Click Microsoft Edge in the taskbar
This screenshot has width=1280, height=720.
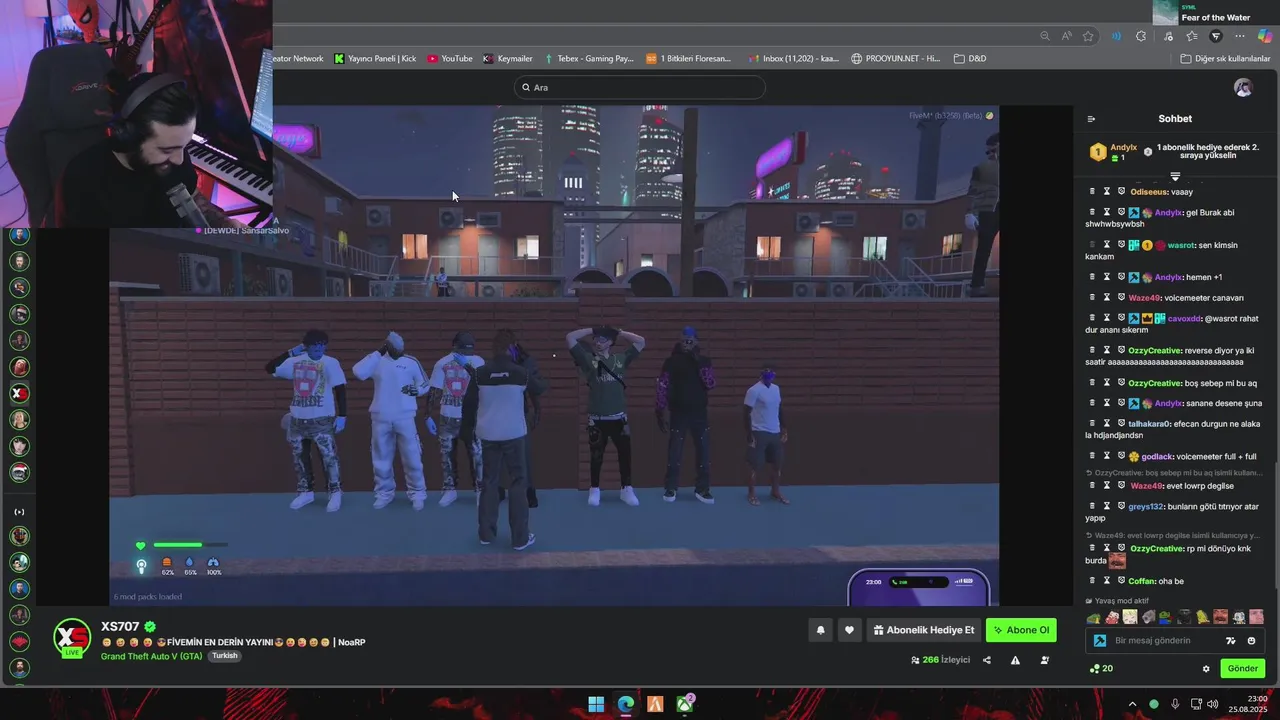click(626, 704)
